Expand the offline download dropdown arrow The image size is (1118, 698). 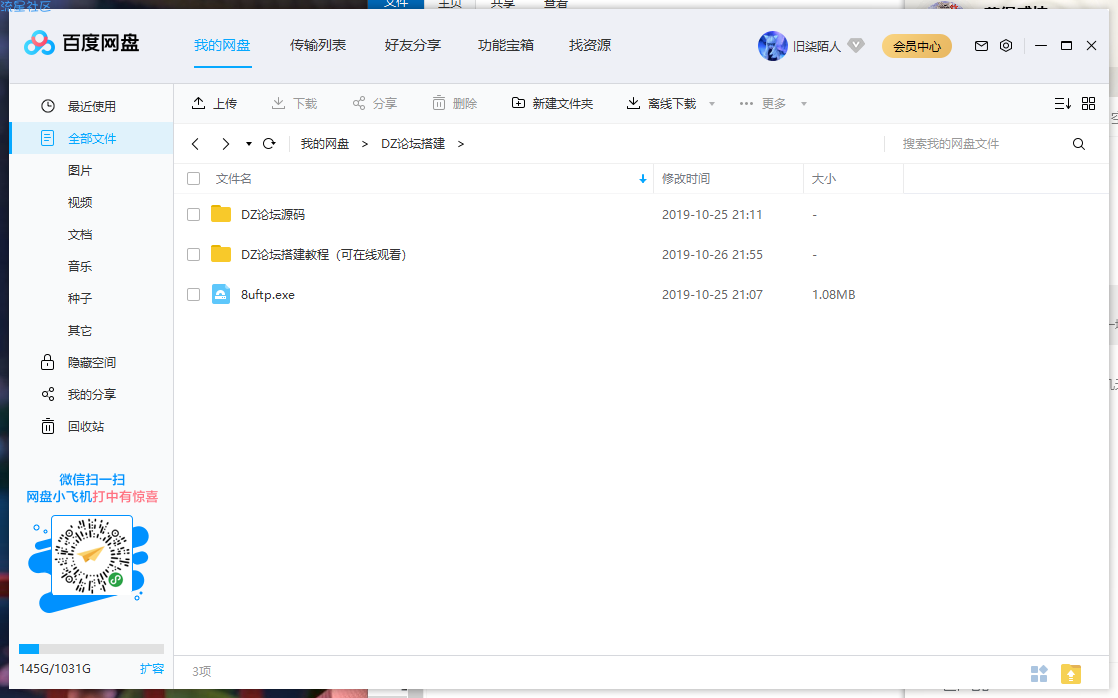point(712,104)
